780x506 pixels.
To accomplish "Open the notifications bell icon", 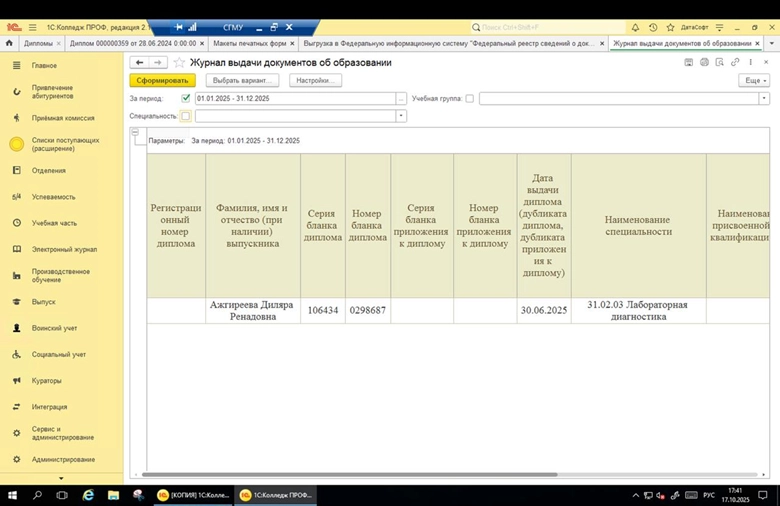I will 635,27.
